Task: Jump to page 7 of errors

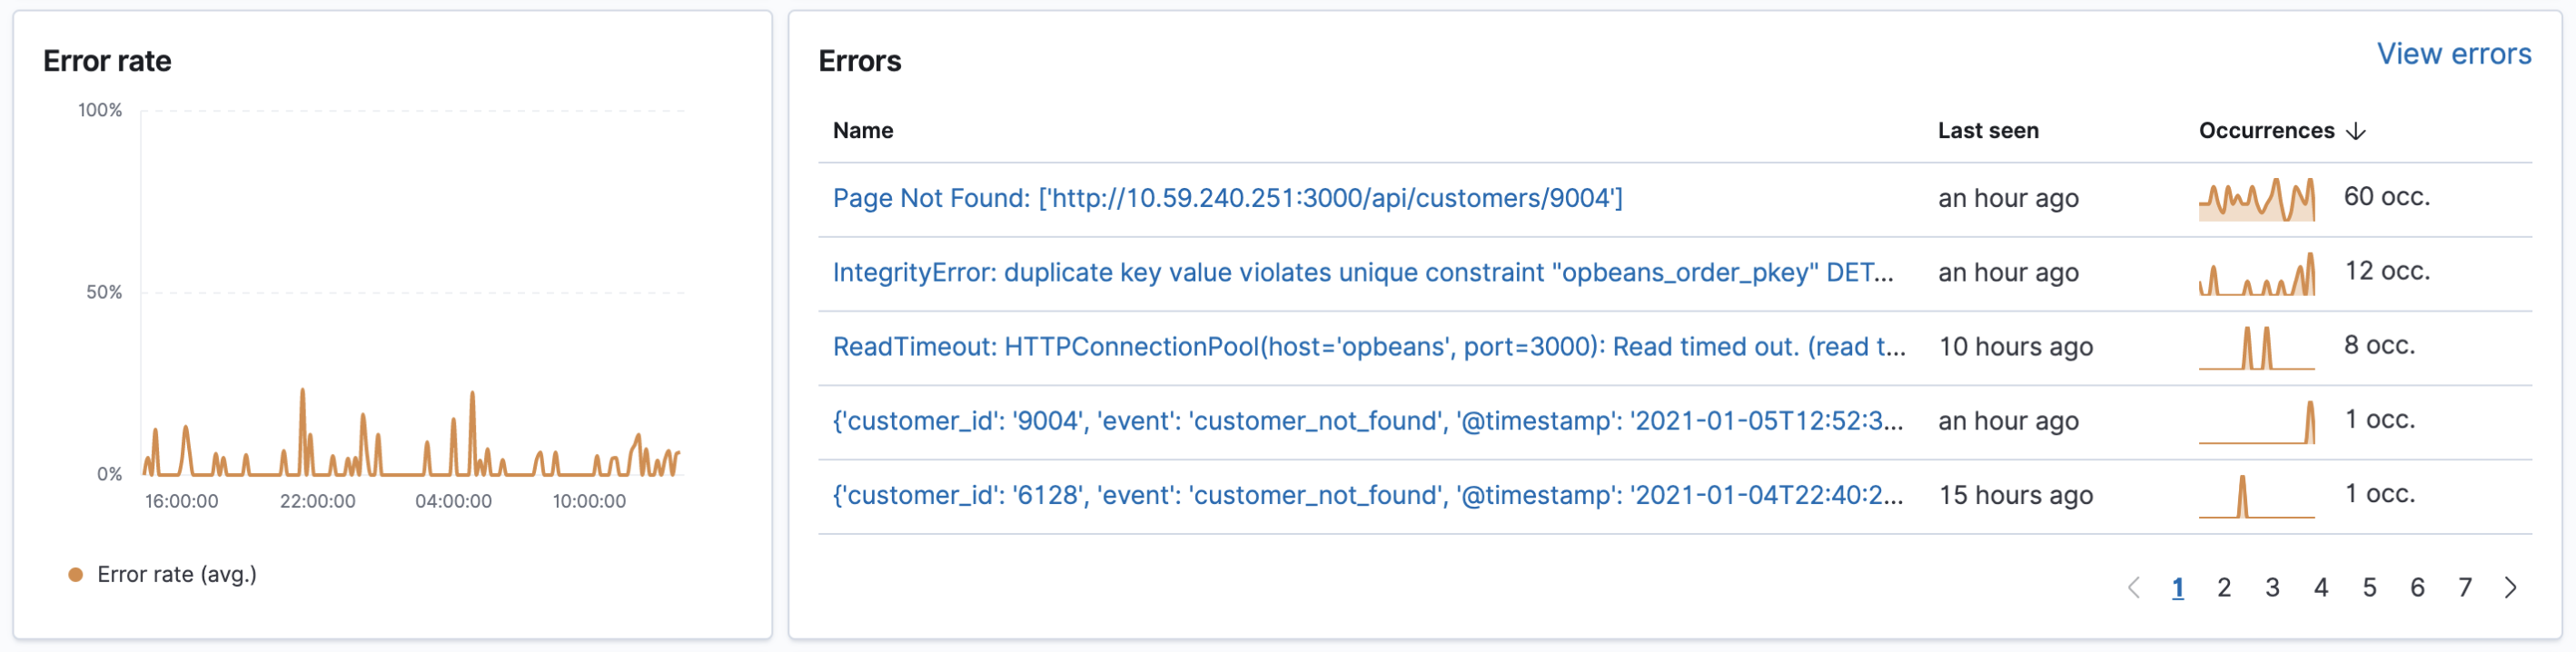Action: click(2466, 588)
